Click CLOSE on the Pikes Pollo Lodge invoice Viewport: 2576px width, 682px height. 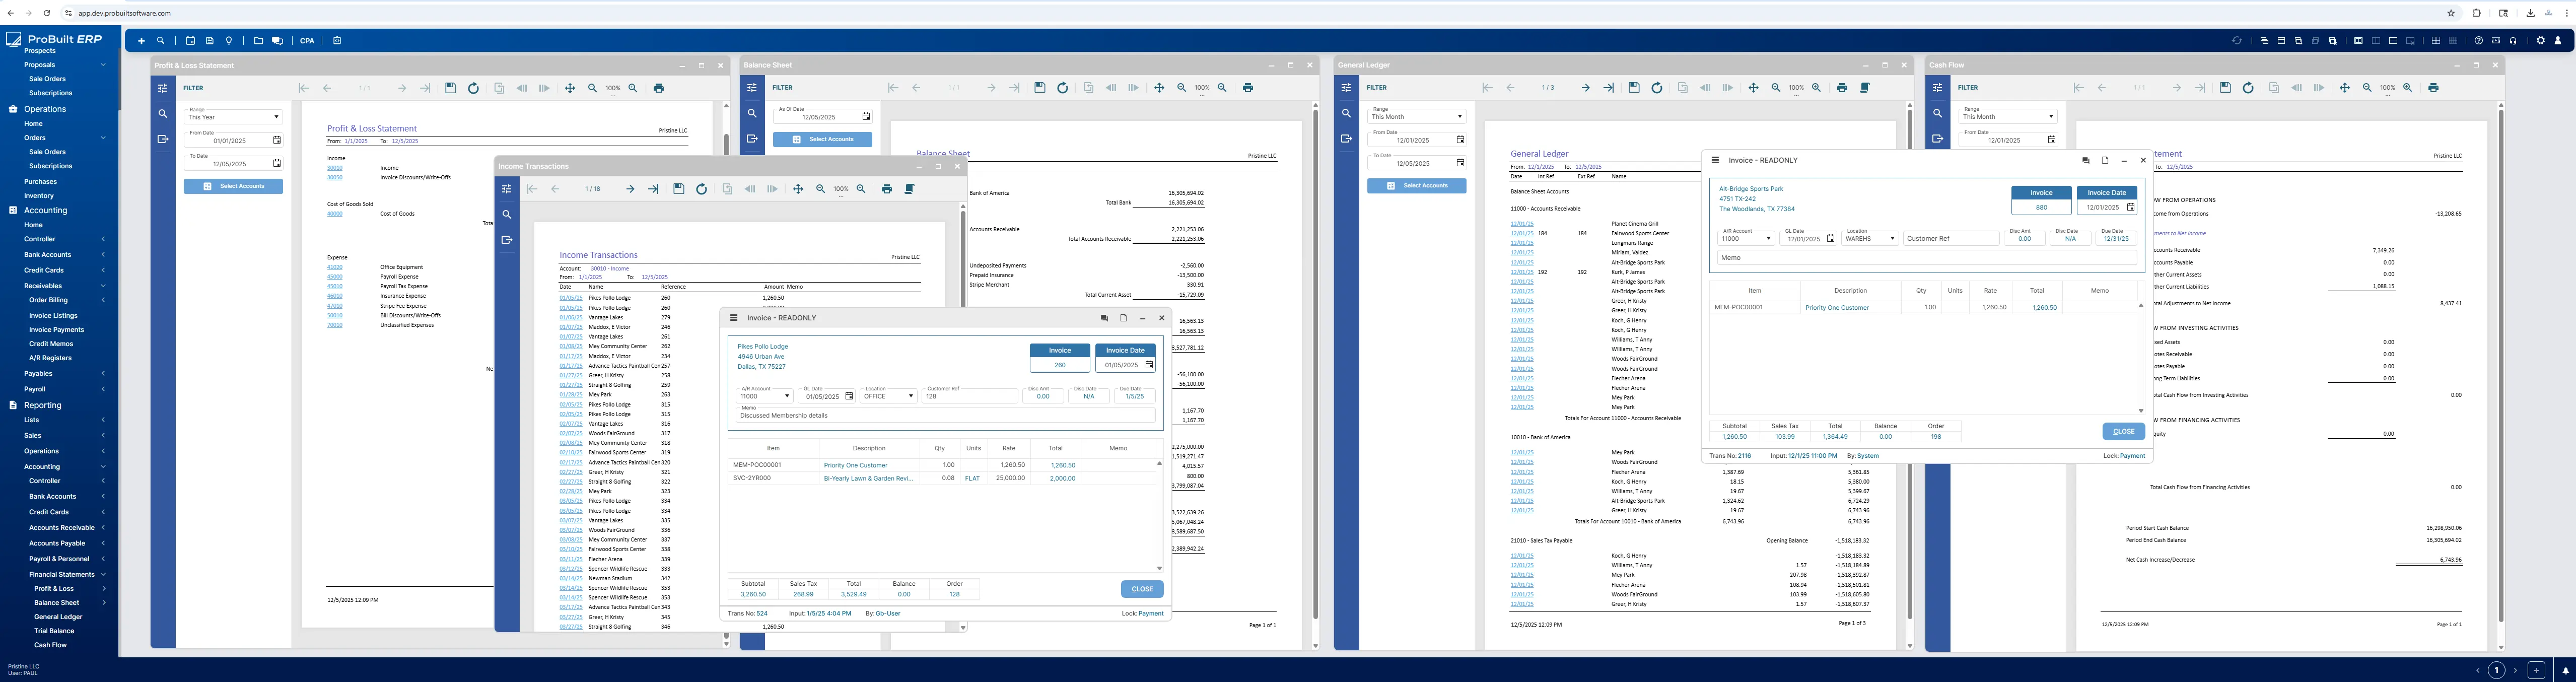point(1141,589)
